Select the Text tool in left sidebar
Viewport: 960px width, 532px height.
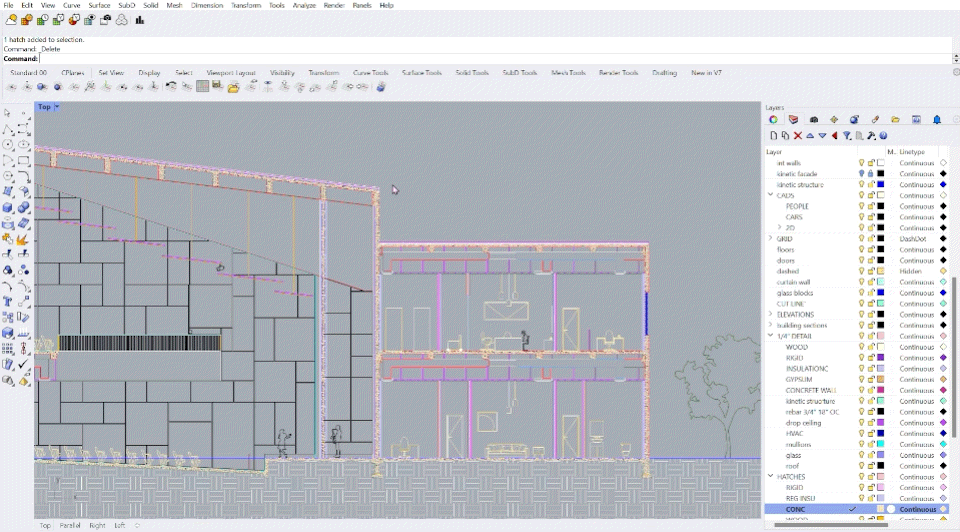[7, 301]
